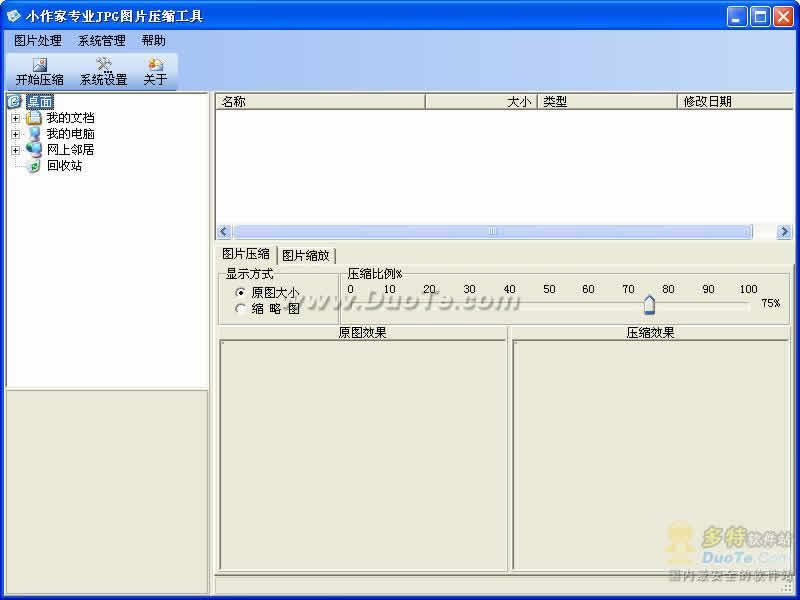Select the 回收站 recycle bin icon
The image size is (800, 600).
coord(34,166)
